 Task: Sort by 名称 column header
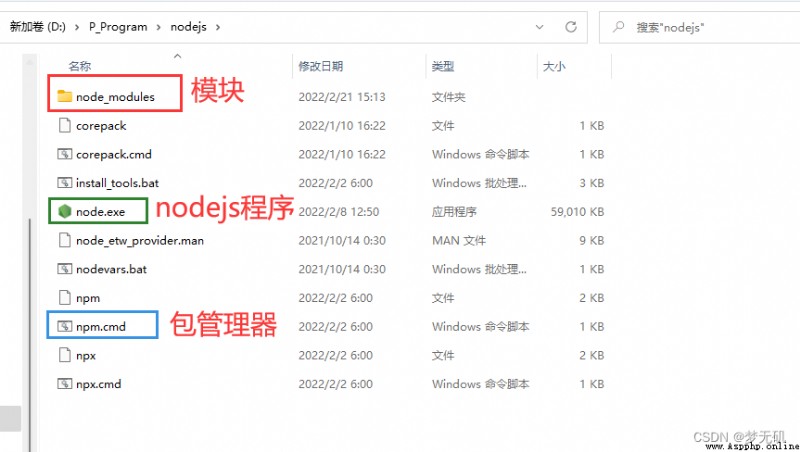point(80,66)
